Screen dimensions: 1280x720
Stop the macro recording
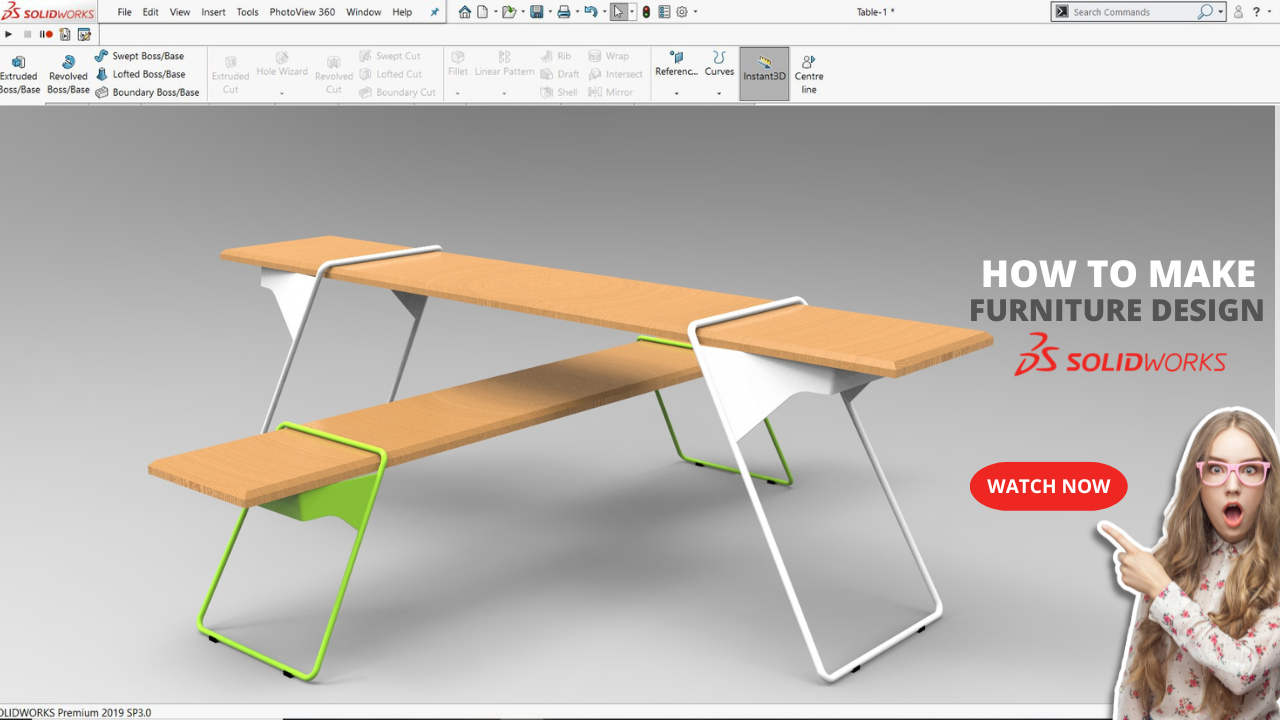click(28, 34)
